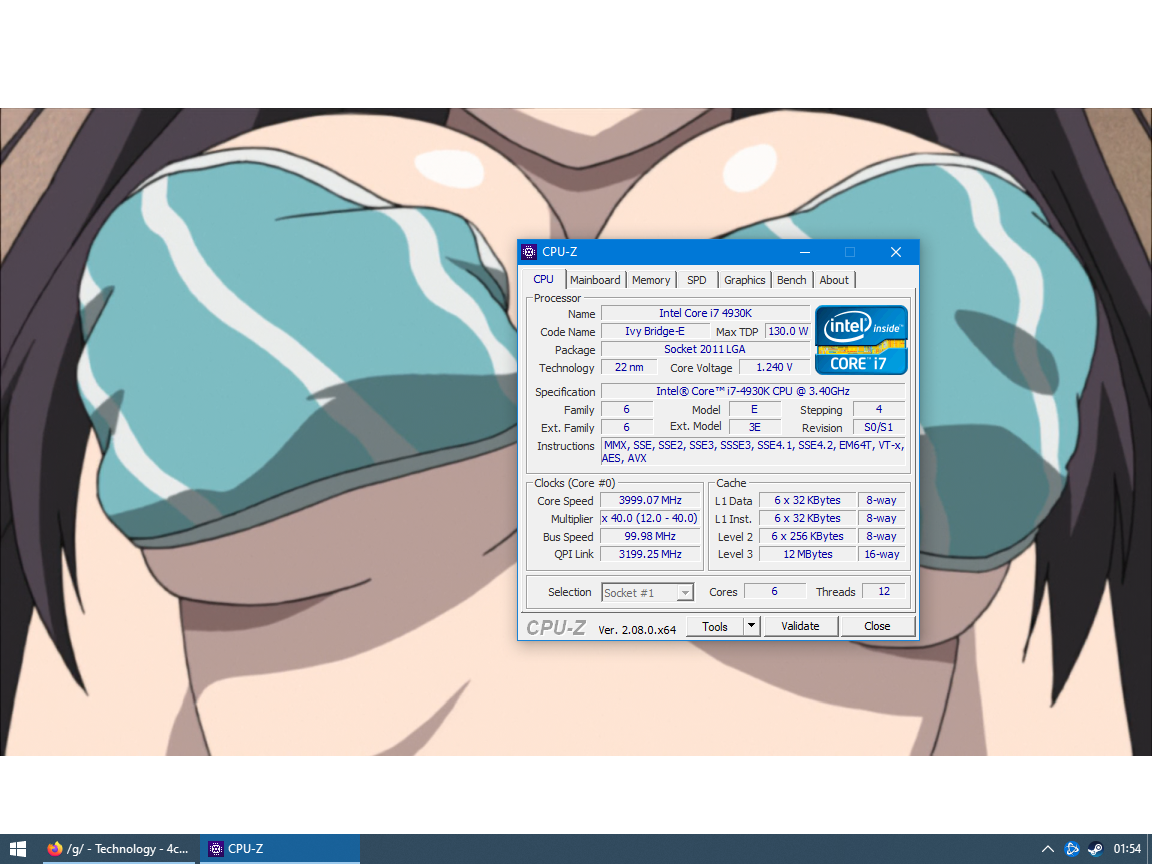
Task: Click the Model value E
Action: click(755, 409)
